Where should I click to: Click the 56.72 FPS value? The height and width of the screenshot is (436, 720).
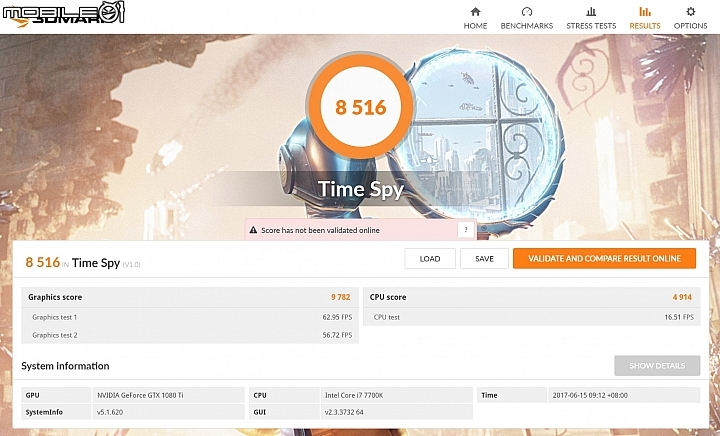tap(337, 335)
